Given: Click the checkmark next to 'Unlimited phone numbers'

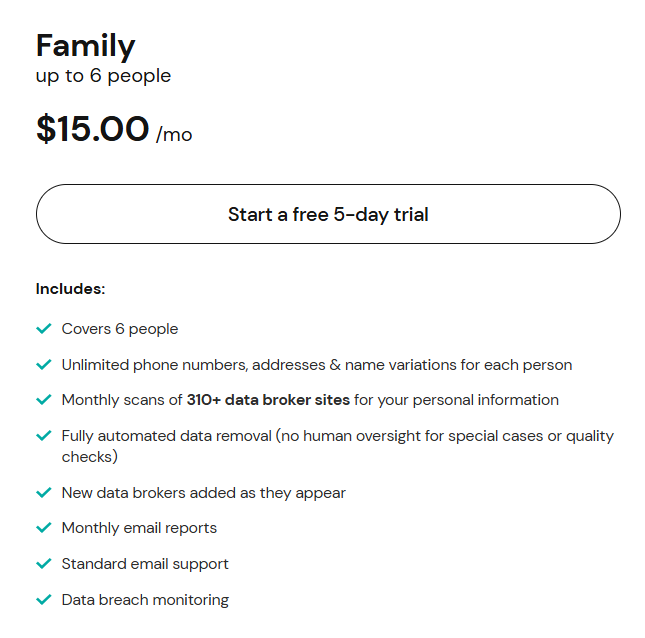Looking at the screenshot, I should point(43,365).
